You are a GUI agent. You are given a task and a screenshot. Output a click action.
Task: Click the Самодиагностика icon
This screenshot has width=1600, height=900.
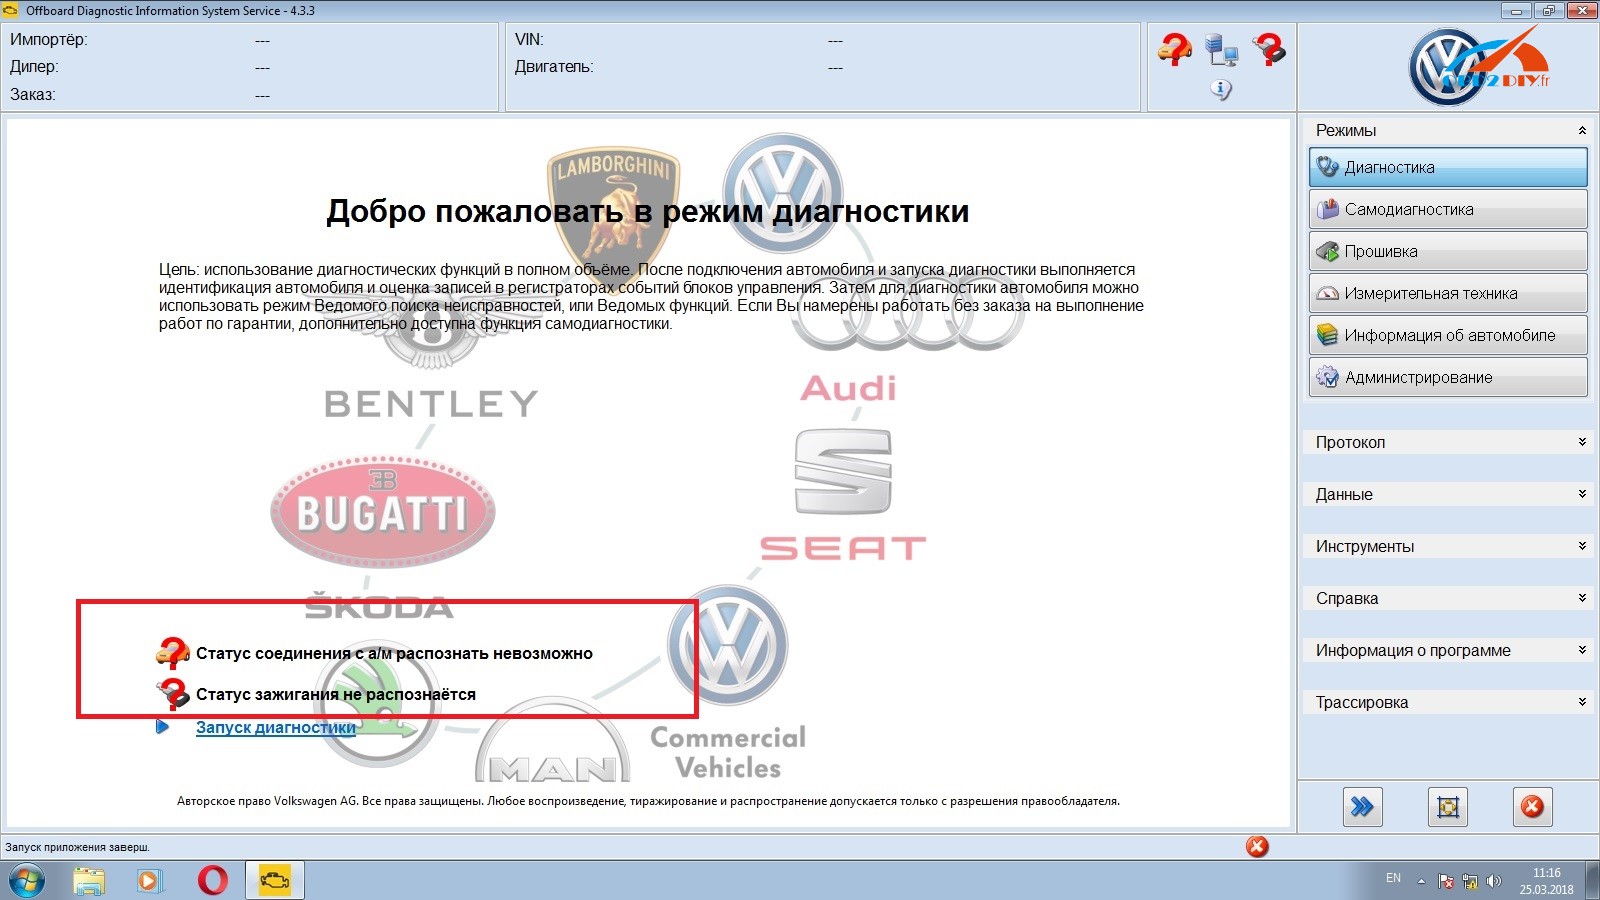pos(1327,209)
